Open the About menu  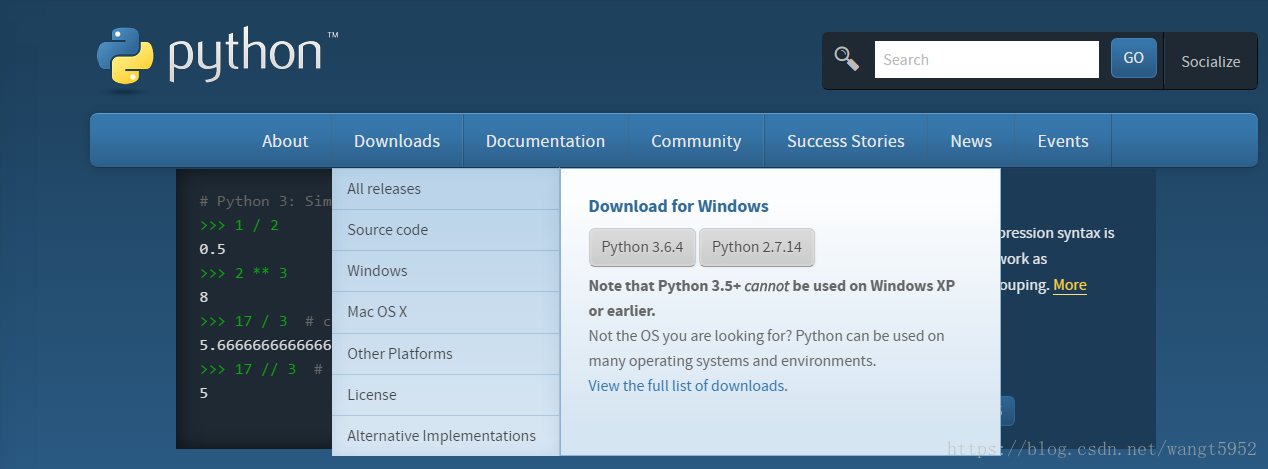(285, 141)
